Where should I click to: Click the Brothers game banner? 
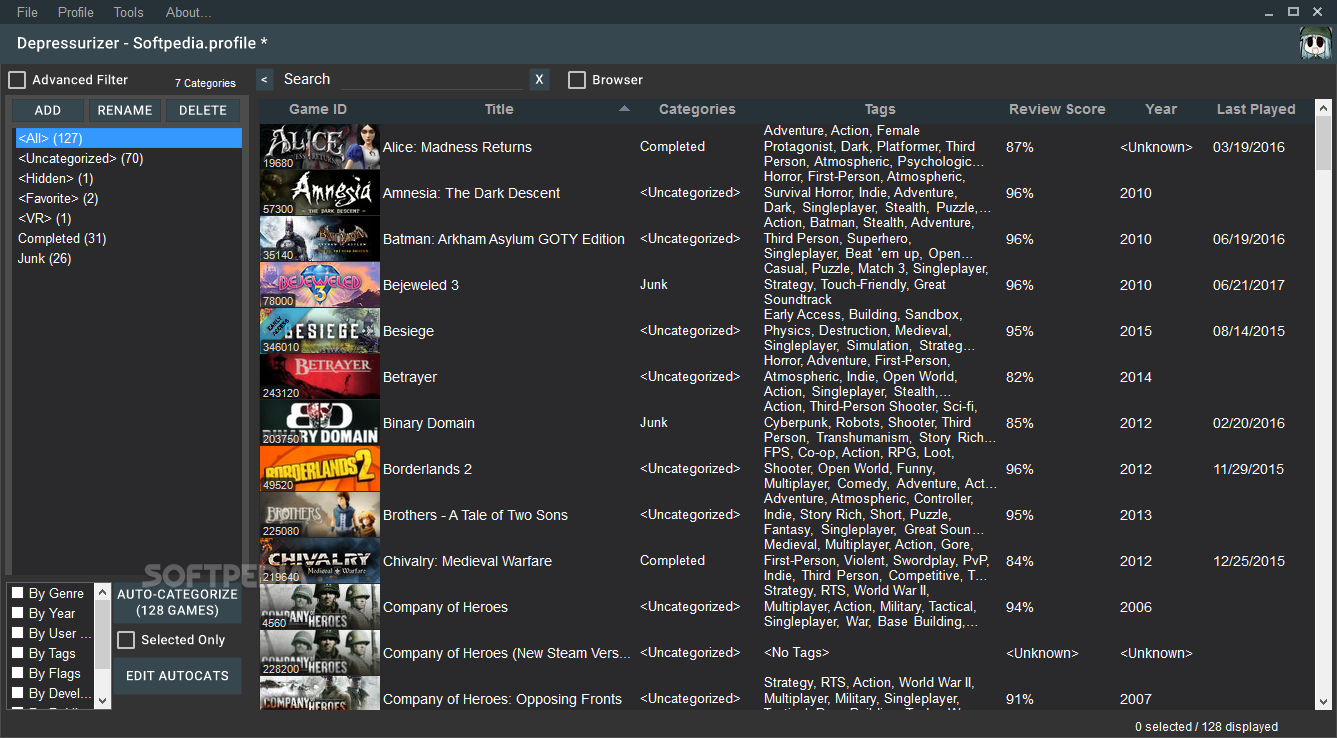[x=320, y=515]
